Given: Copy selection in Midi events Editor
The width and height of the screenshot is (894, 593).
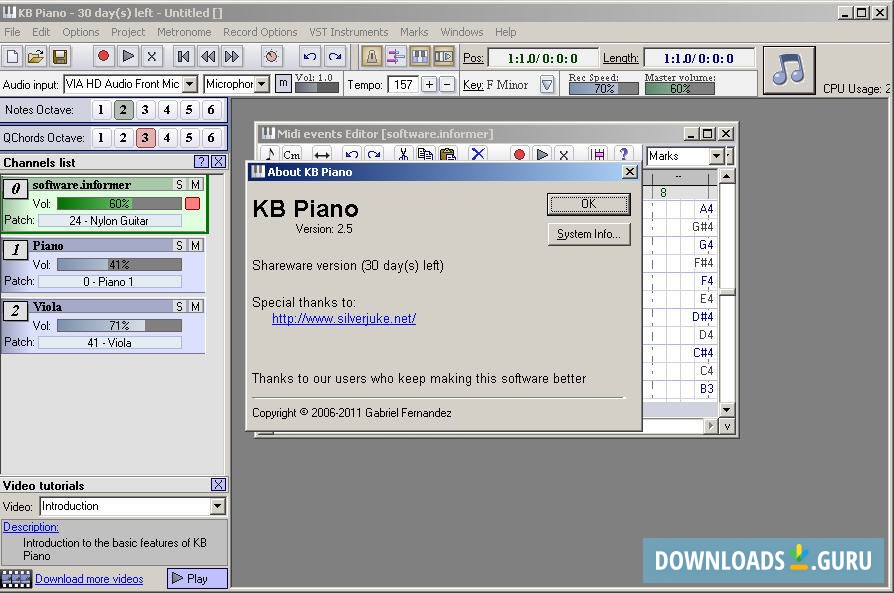Looking at the screenshot, I should (x=425, y=155).
